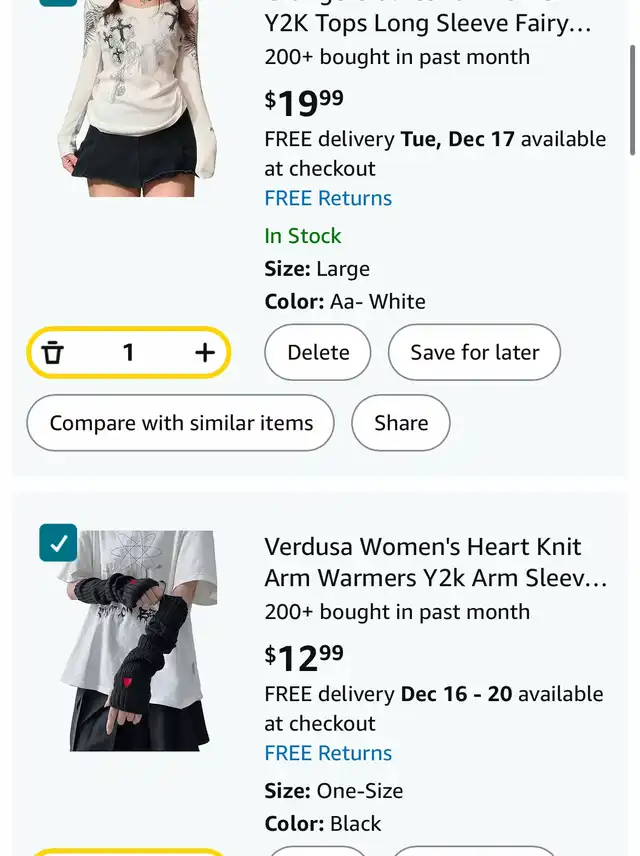Viewport: 640px width, 856px height.
Task: Increase quantity with the plus icon
Action: pyautogui.click(x=205, y=352)
